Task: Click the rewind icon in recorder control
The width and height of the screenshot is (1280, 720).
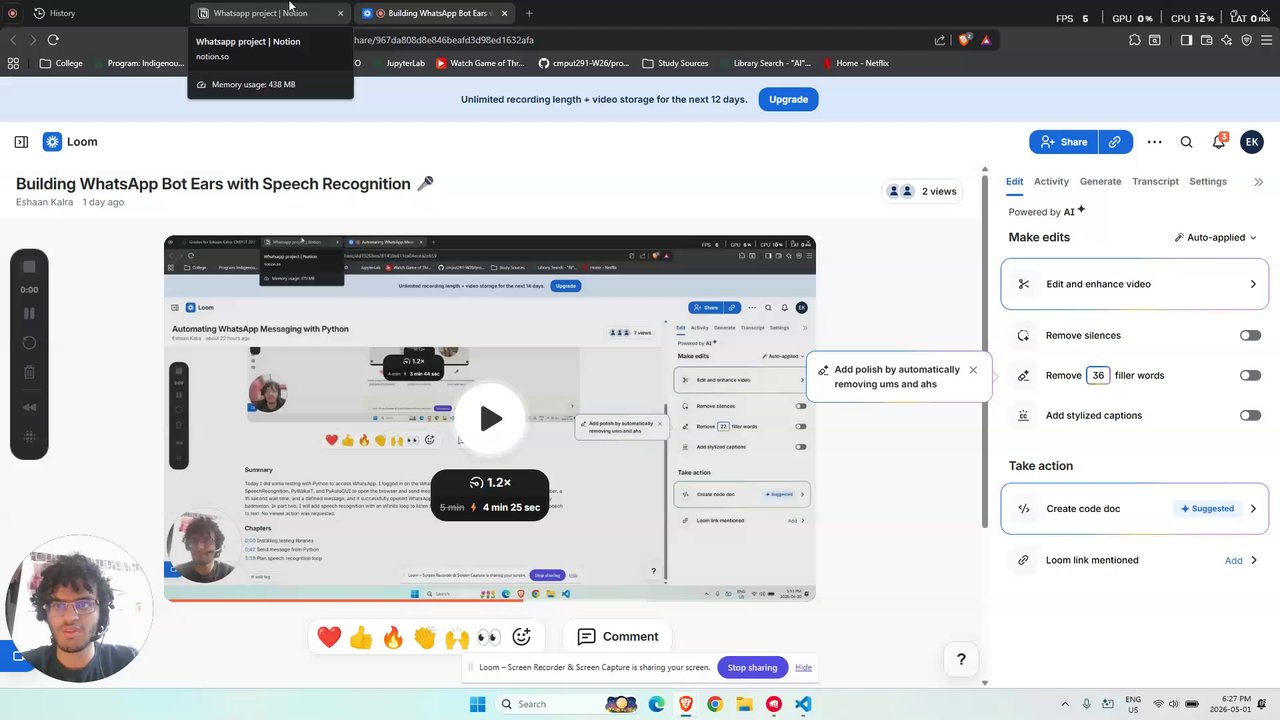Action: click(29, 407)
